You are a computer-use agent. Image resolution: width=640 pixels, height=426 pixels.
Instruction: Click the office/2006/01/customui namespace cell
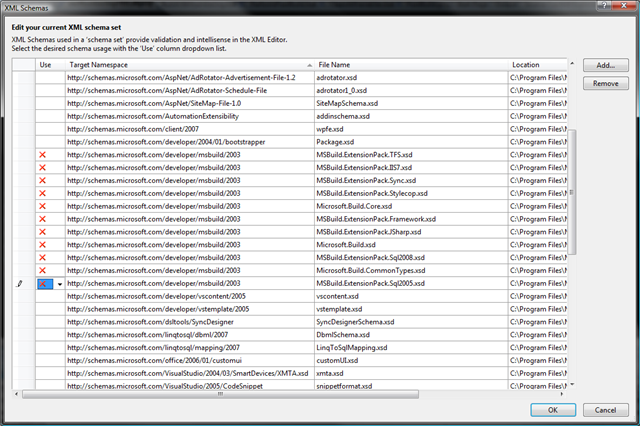[x=190, y=360]
